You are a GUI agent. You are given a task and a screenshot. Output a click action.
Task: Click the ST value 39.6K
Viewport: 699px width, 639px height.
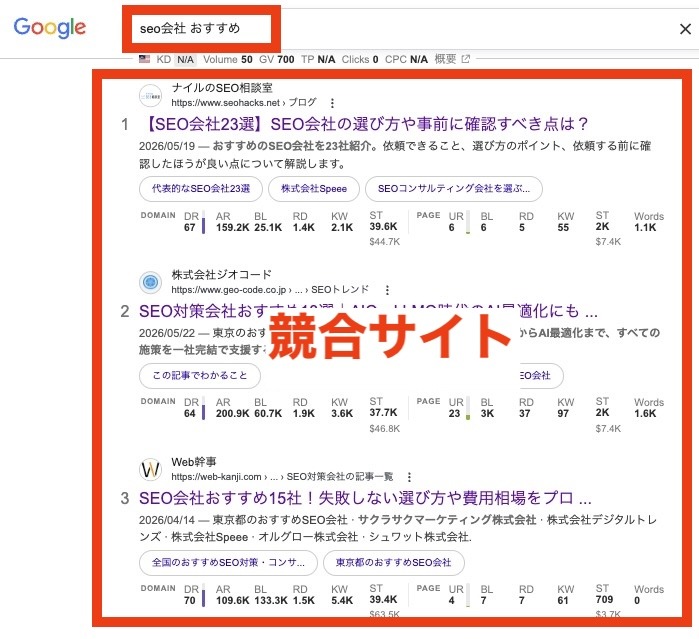tap(383, 227)
